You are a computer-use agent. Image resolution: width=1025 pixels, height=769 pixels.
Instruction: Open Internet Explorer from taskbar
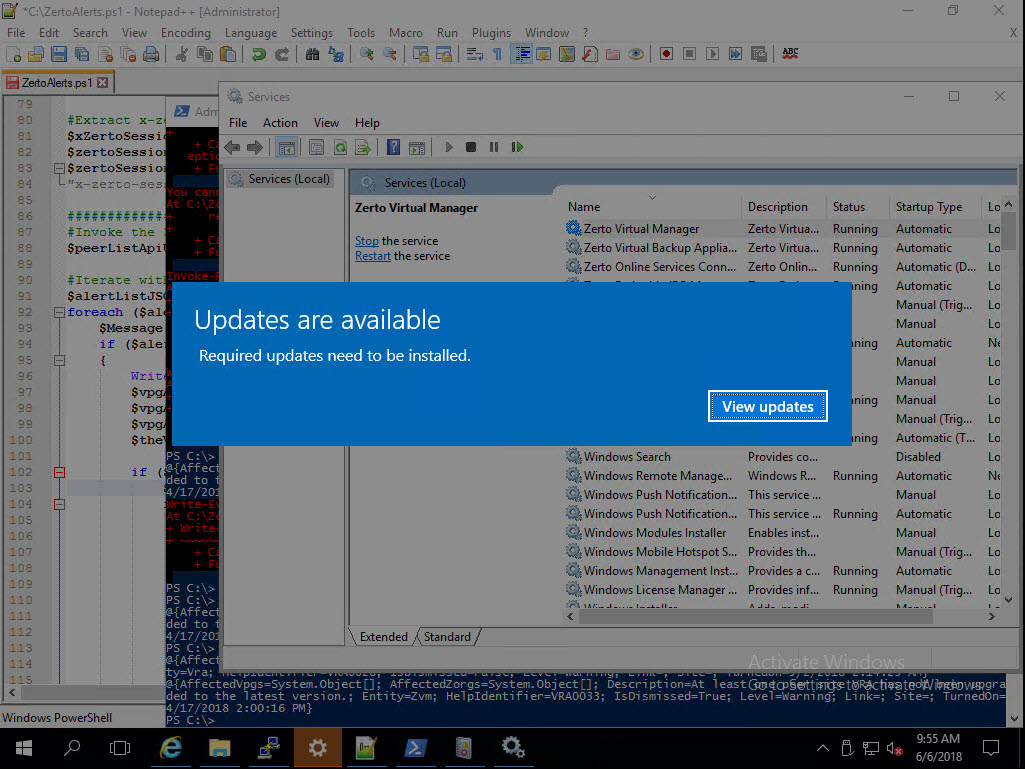coord(171,748)
